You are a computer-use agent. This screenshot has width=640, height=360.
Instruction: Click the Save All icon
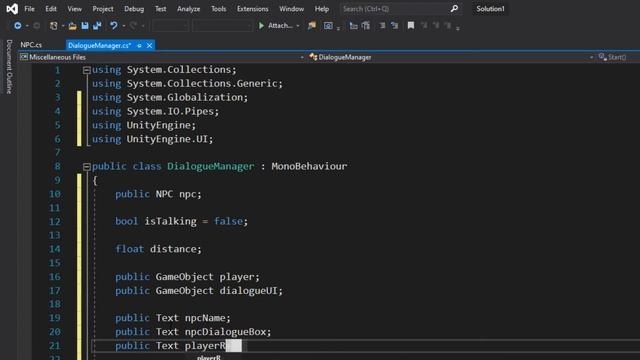(x=97, y=26)
